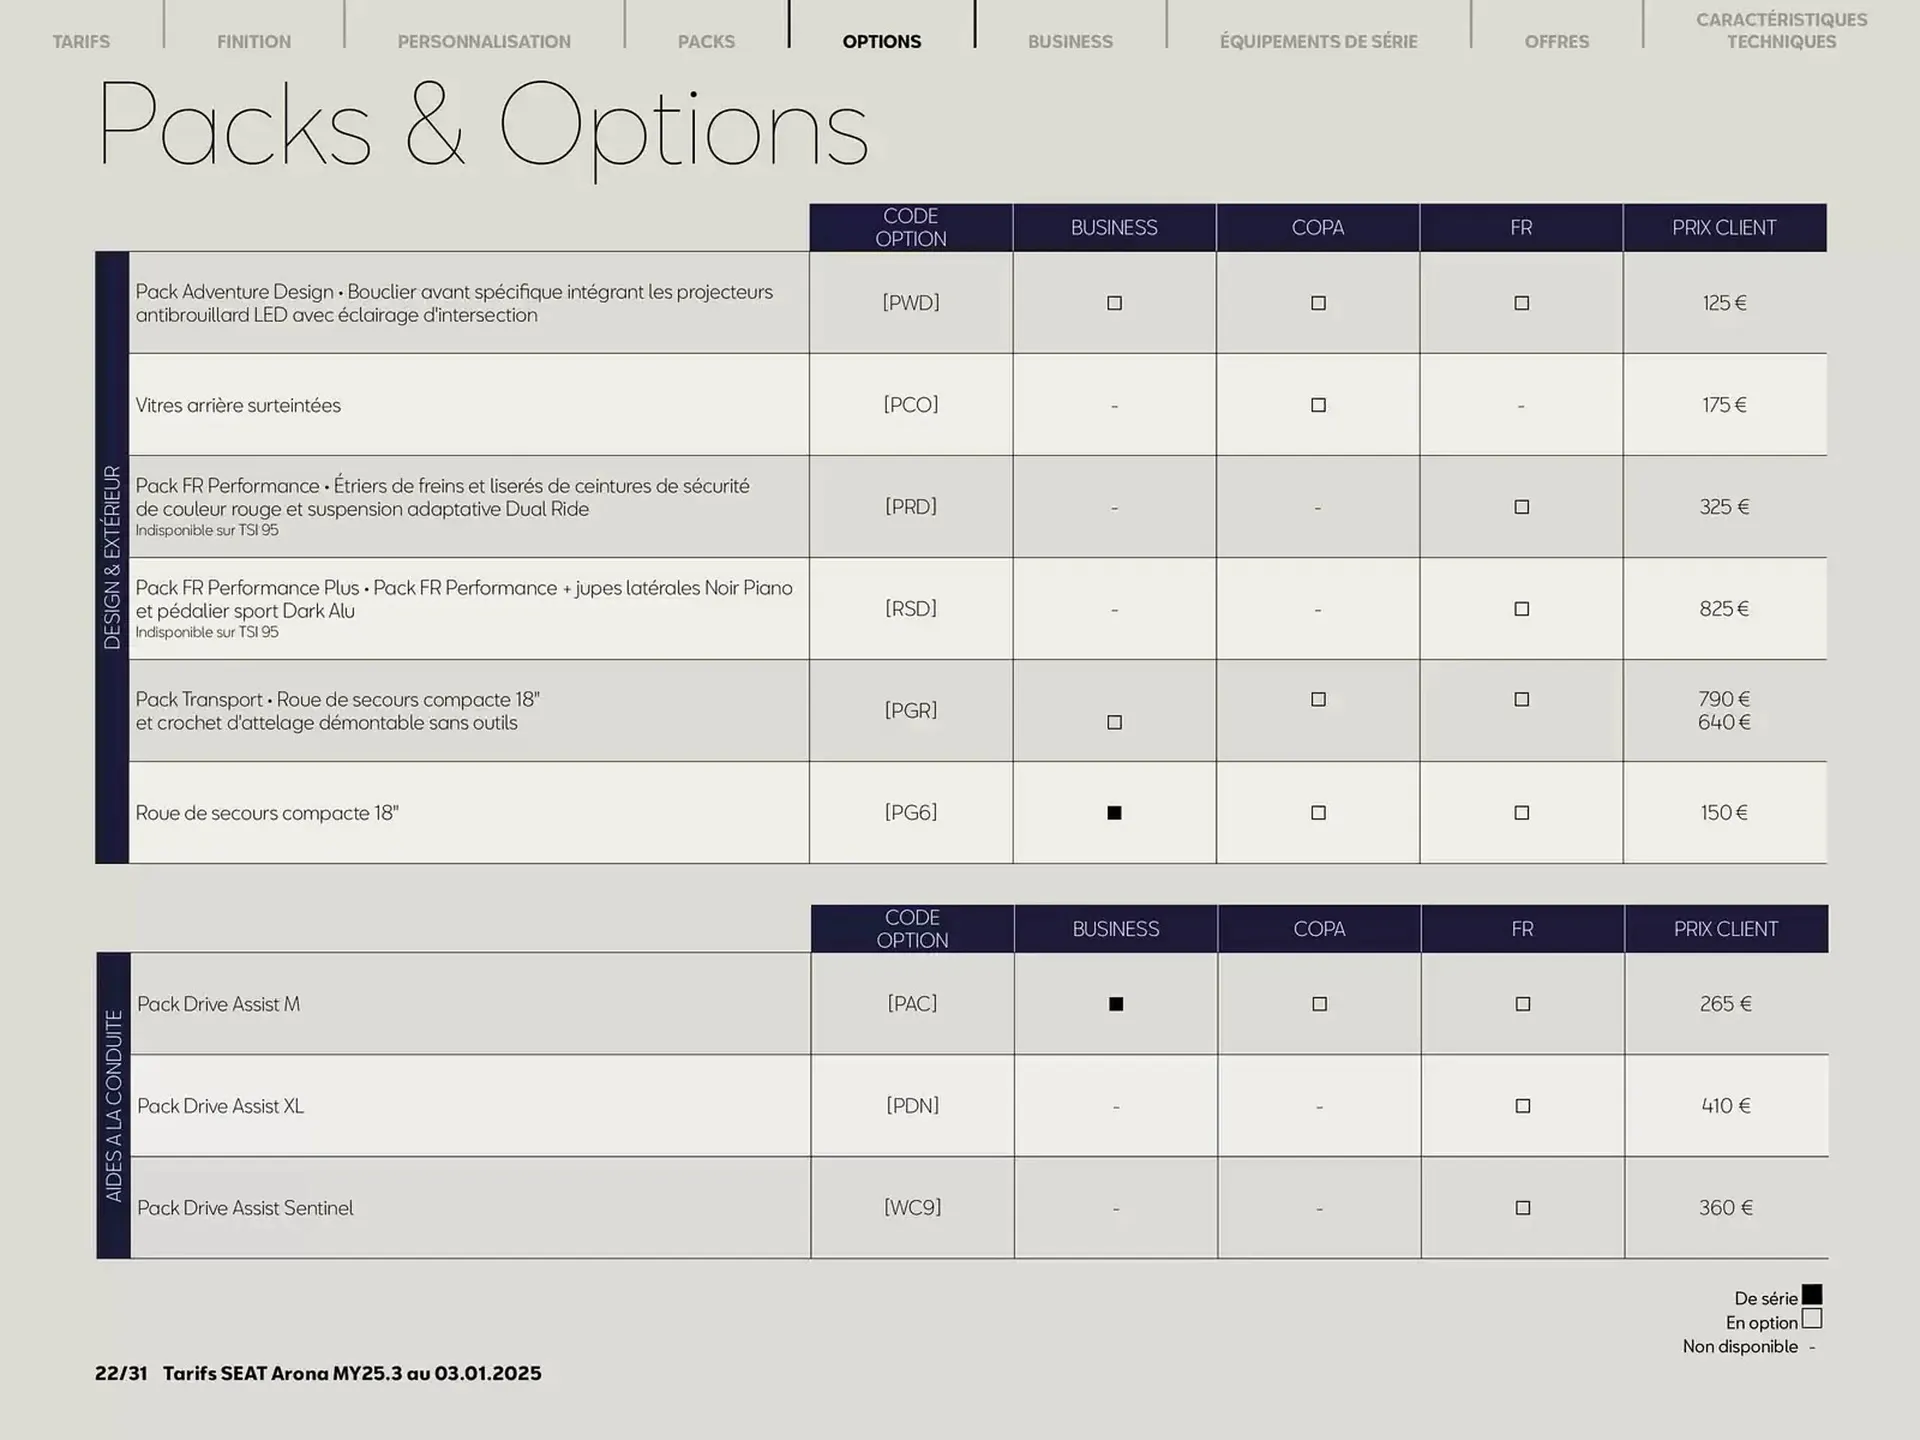1920x1440 pixels.
Task: Click the En option legend empty square
Action: [1811, 1320]
